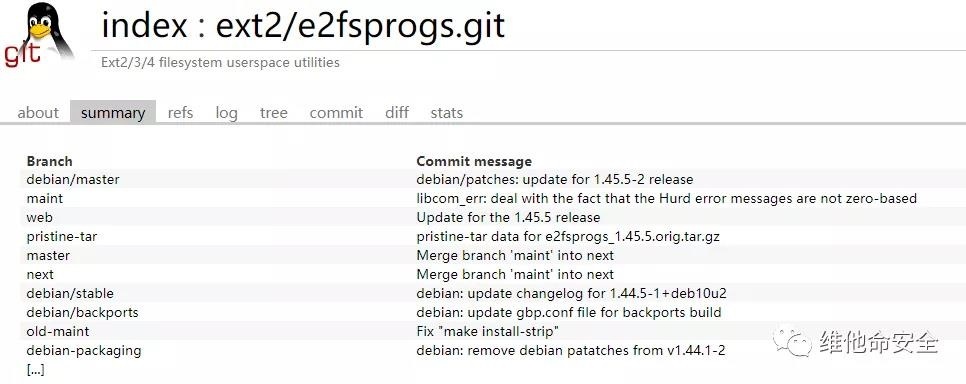Open the old-maint branch link
This screenshot has height=384, width=966.
(58, 331)
